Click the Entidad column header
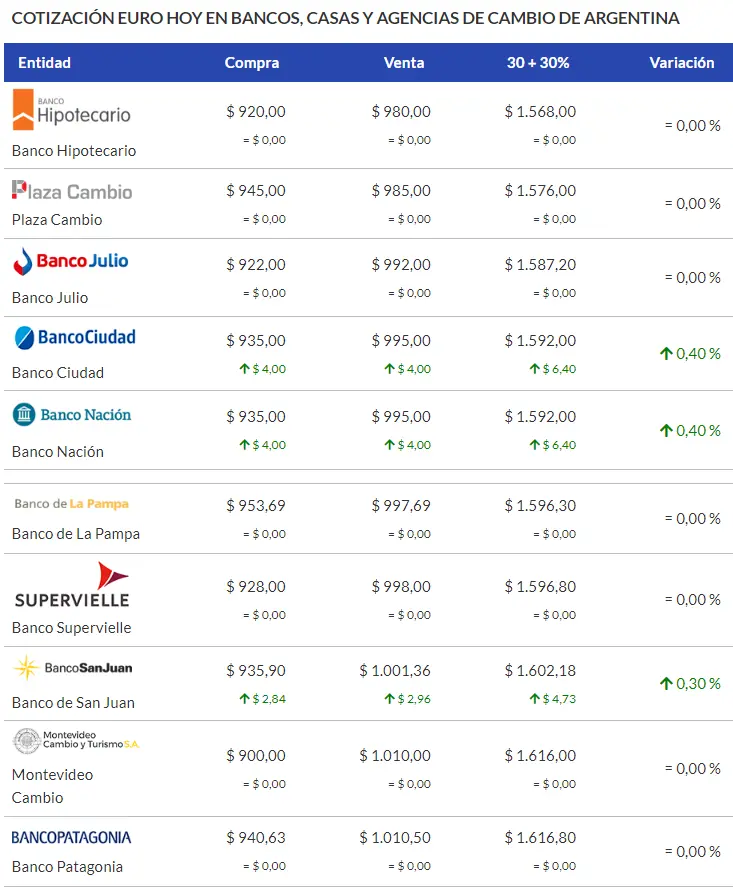This screenshot has height=887, width=733. (x=44, y=63)
